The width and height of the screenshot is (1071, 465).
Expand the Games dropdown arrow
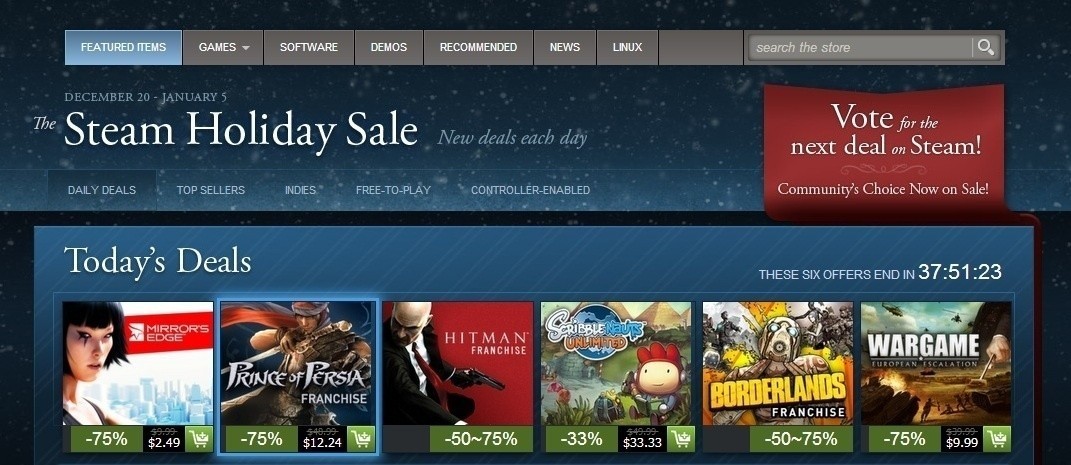click(245, 48)
